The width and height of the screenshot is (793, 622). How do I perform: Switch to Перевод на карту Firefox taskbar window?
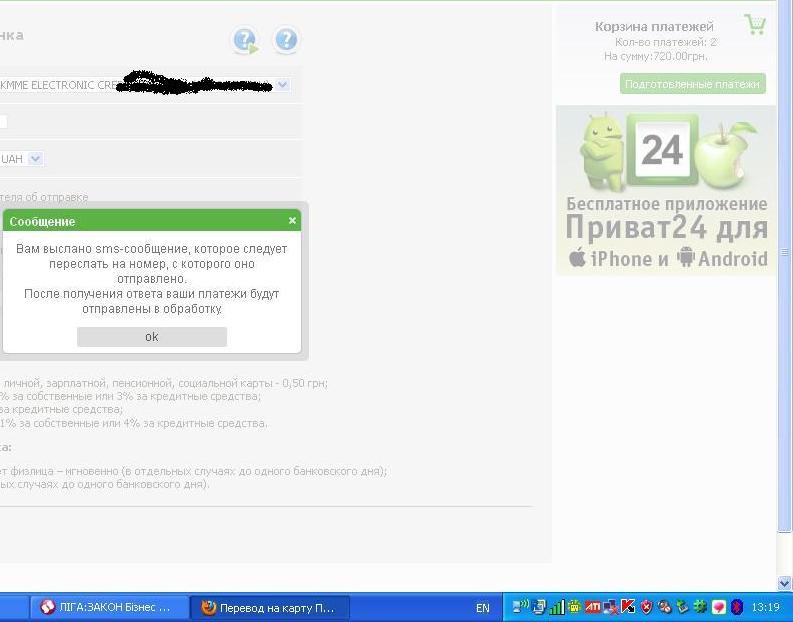269,607
